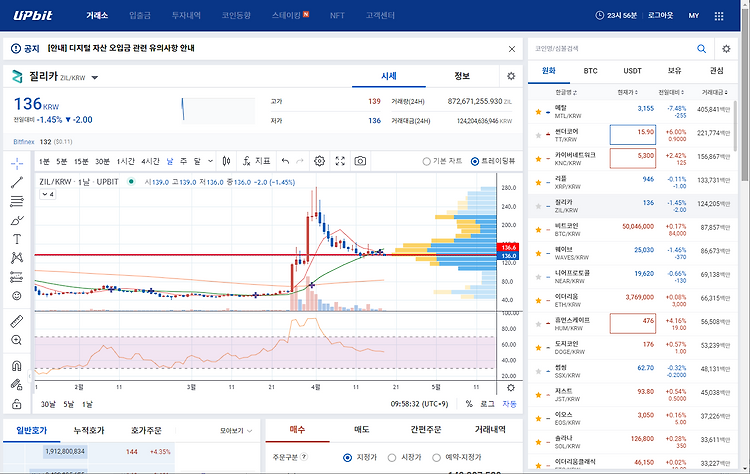750x474 pixels.
Task: Expand the 질리카 ZIL/KRW market dropdown
Action: point(95,77)
